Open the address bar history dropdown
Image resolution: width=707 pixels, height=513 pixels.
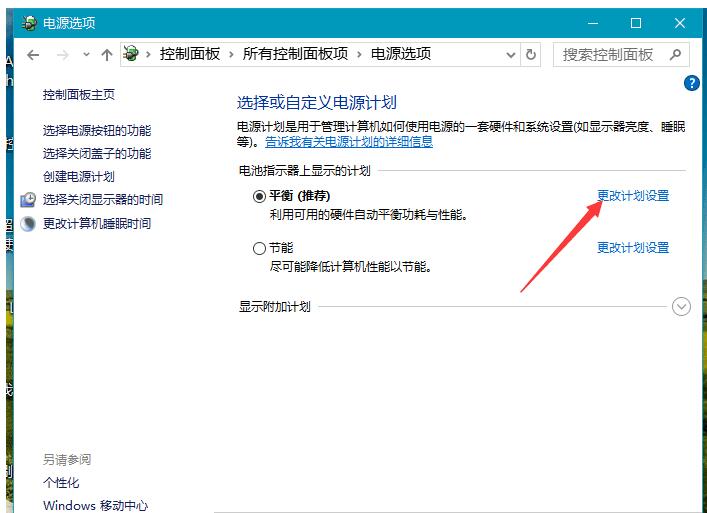(x=511, y=55)
